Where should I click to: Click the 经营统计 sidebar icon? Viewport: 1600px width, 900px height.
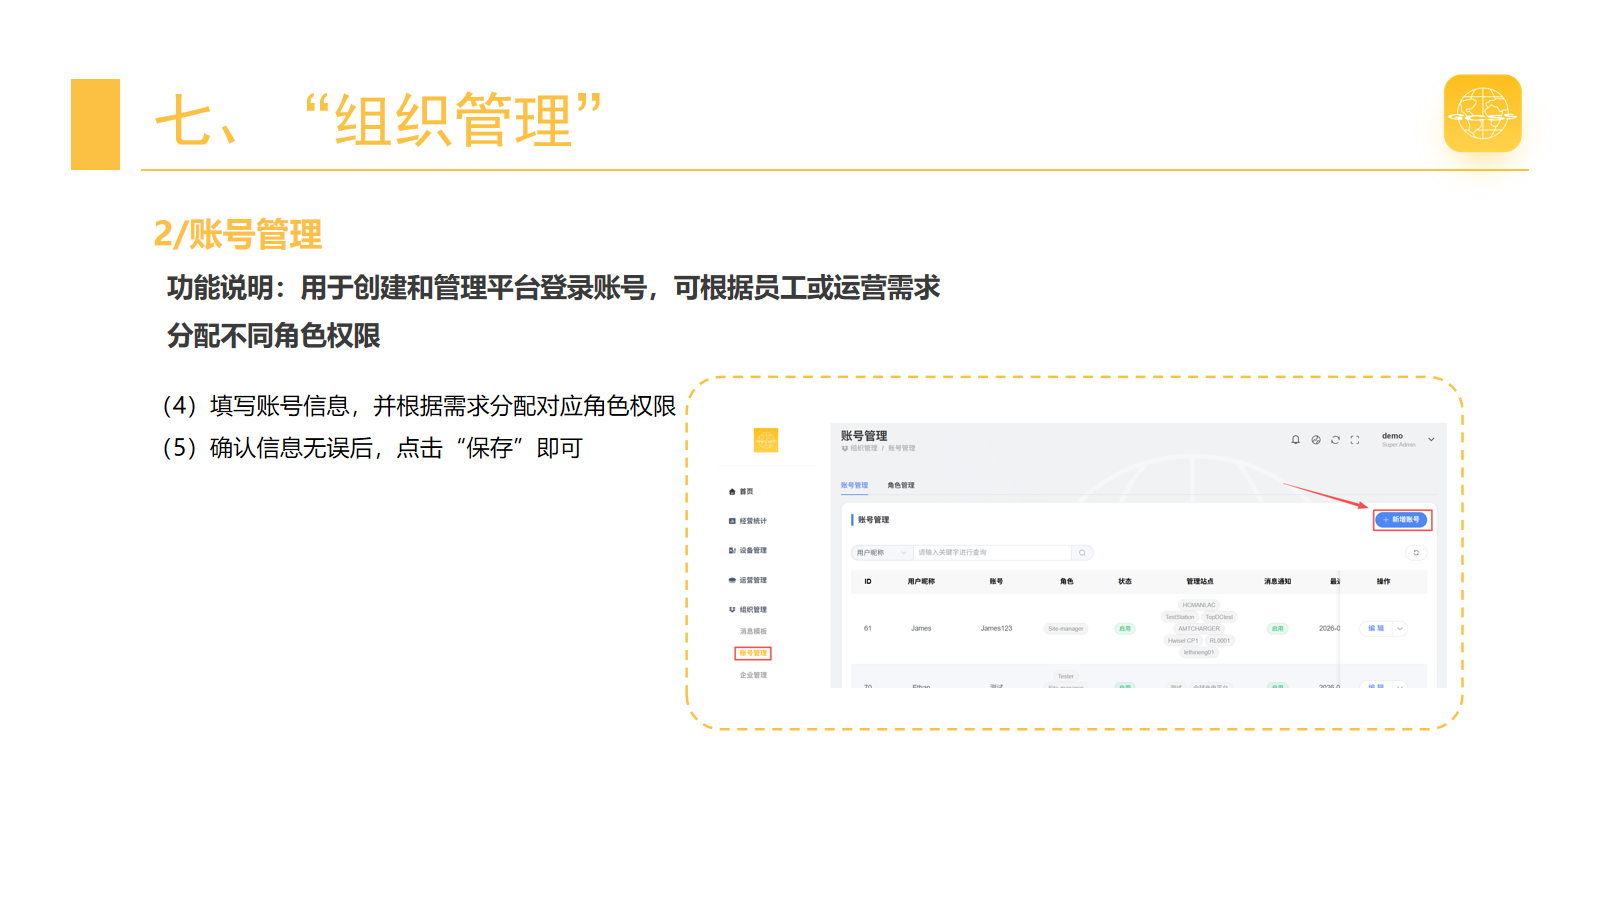(x=732, y=521)
